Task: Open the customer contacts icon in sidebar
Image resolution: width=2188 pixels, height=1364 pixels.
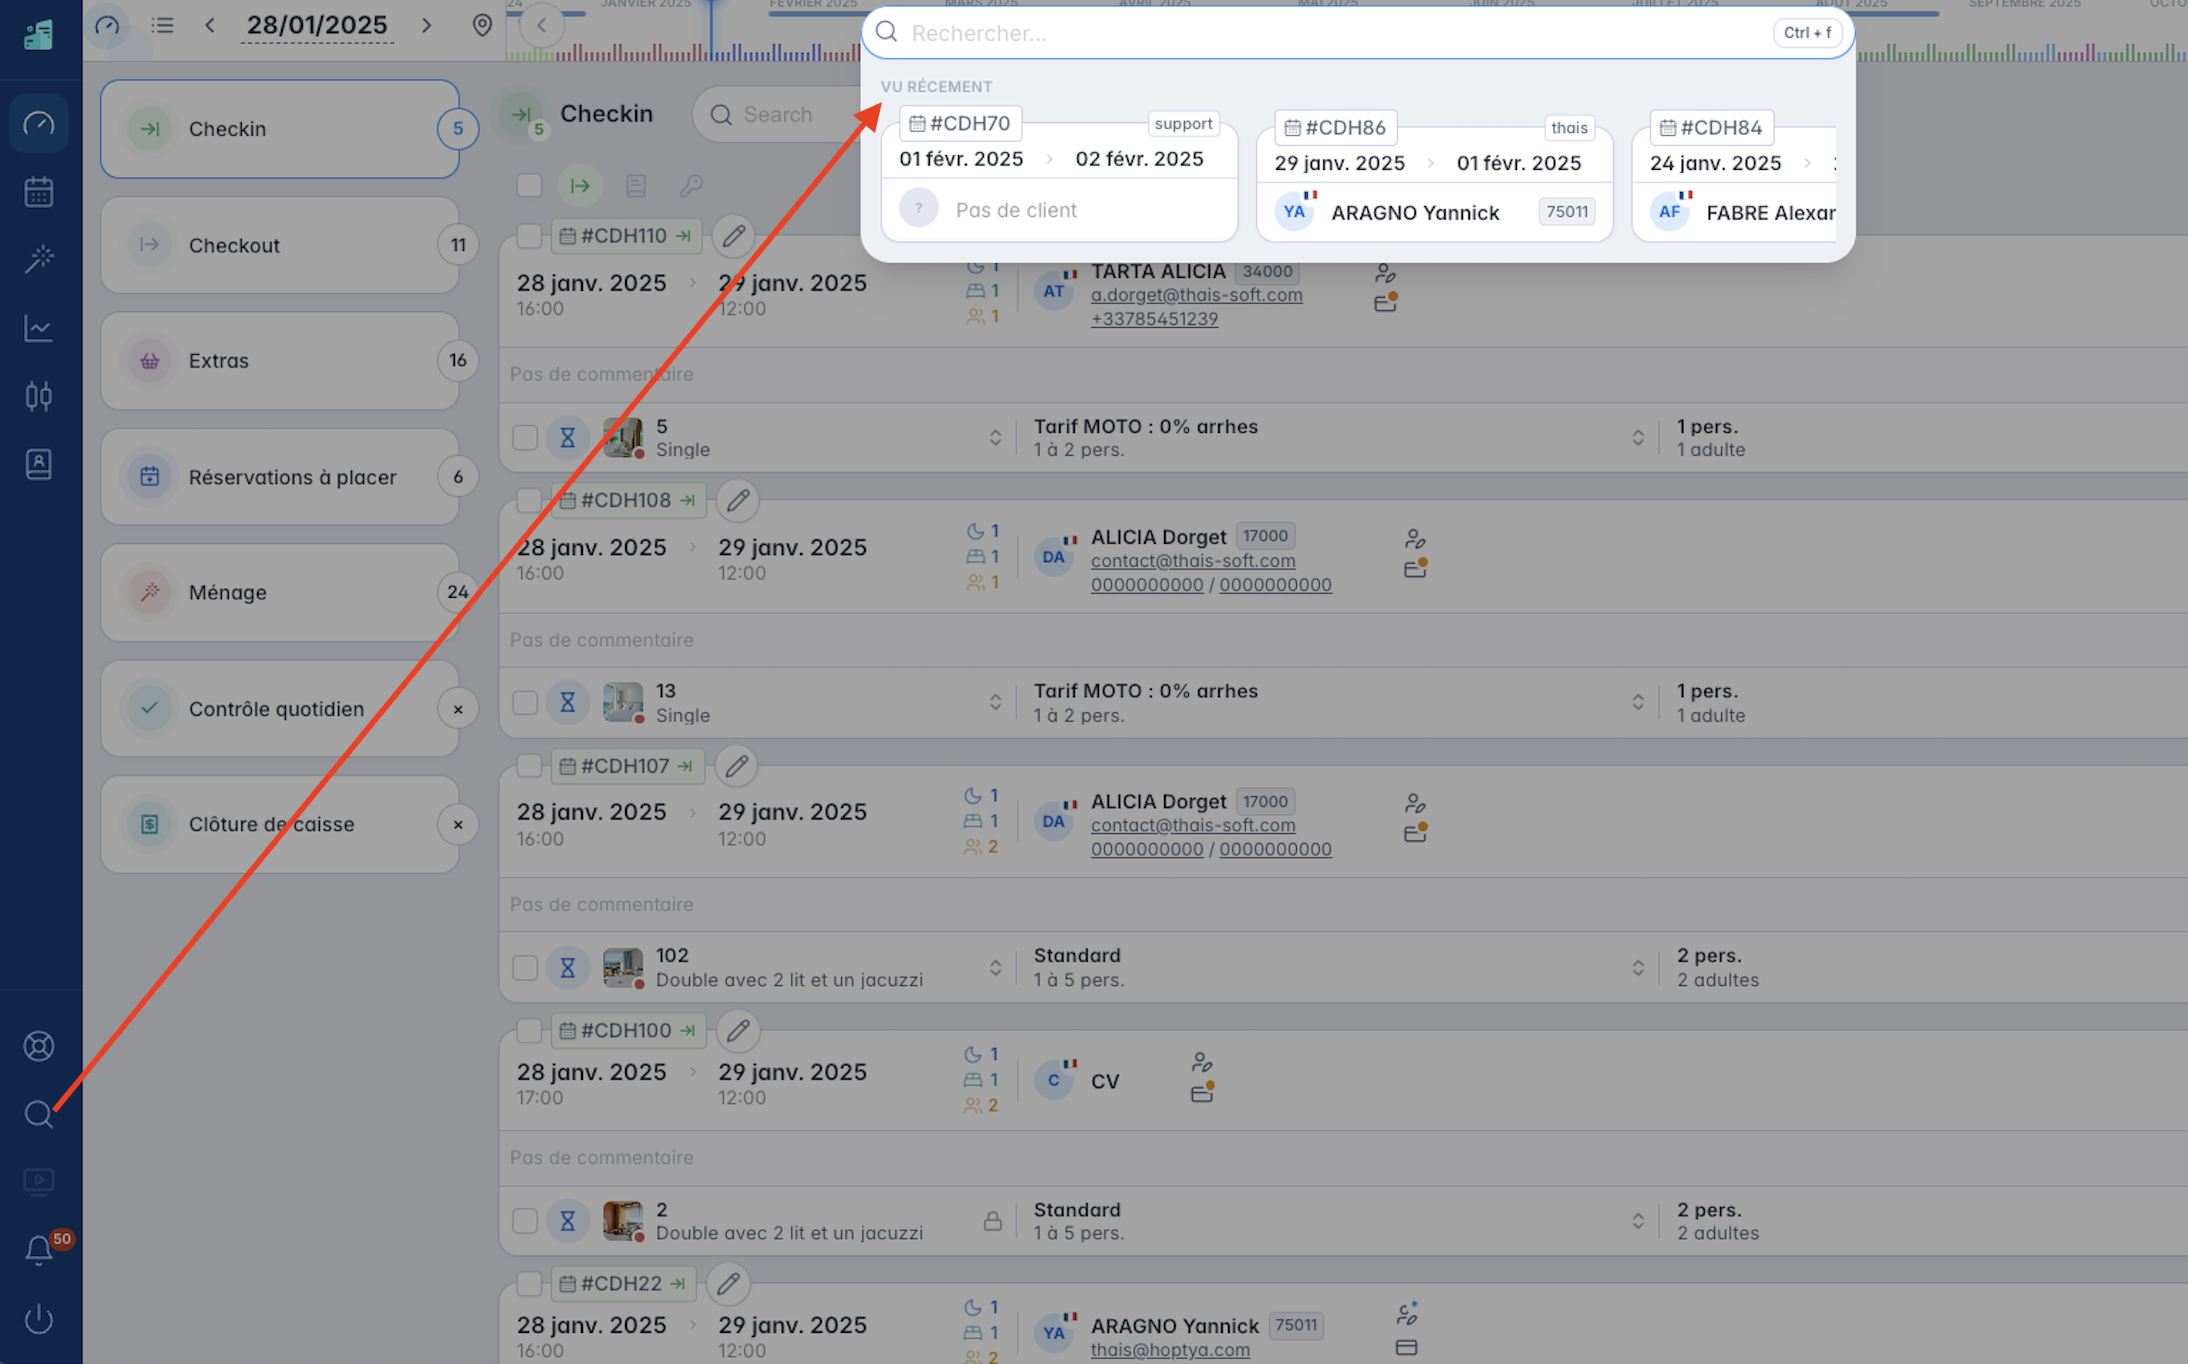Action: tap(38, 464)
